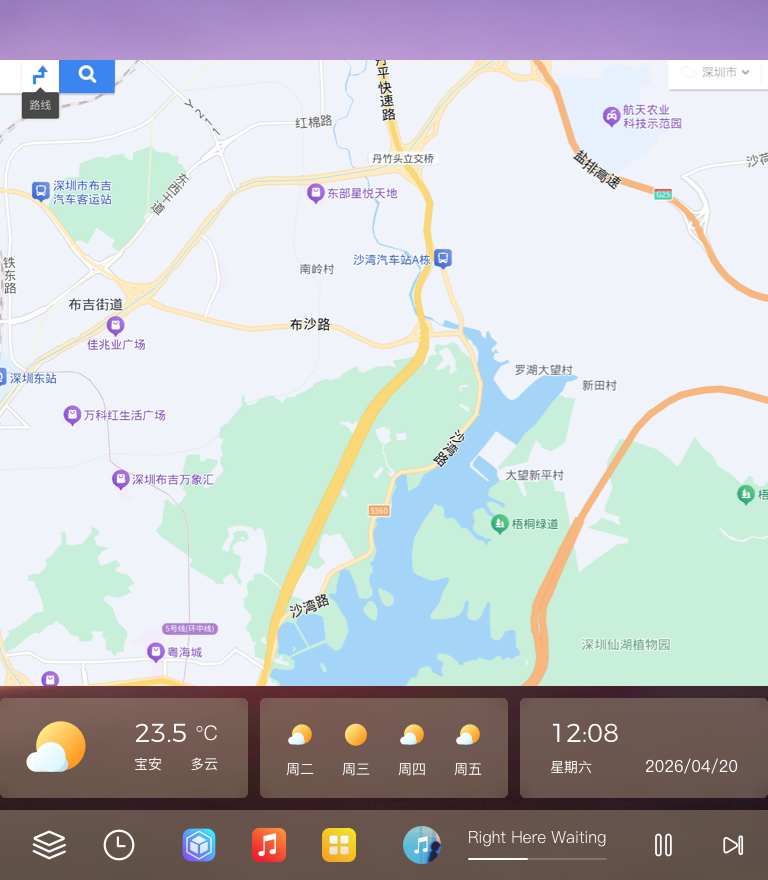Seek within the song progress bar
Screen dimensions: 768x880
pyautogui.click(x=537, y=859)
